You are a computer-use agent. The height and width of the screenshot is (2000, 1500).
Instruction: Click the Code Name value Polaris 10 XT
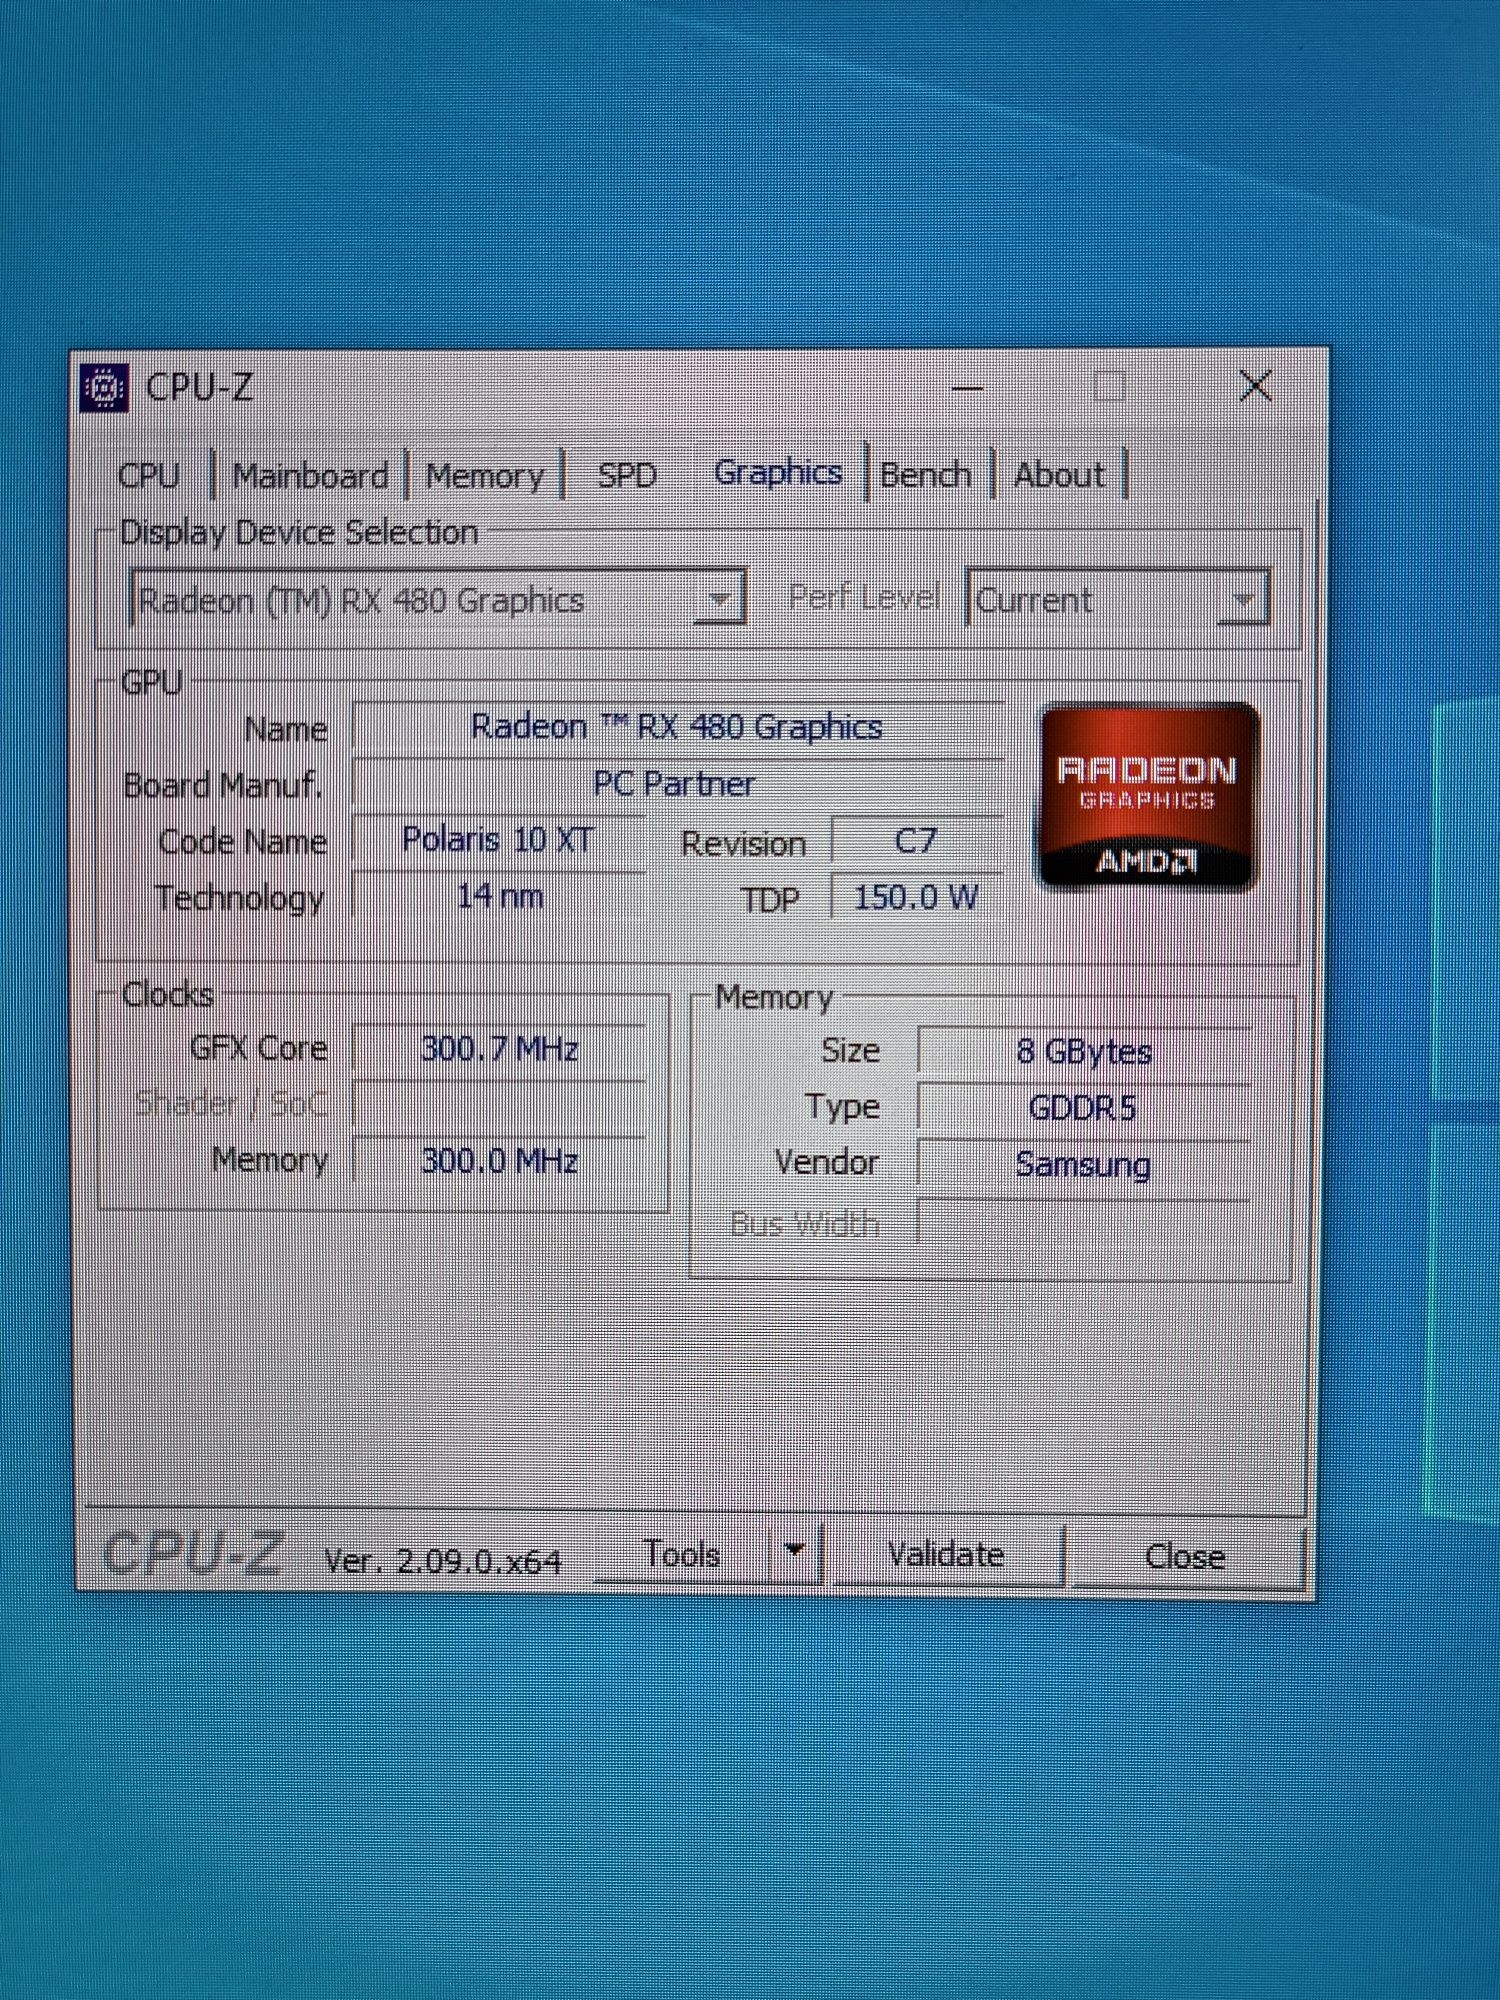coord(498,840)
